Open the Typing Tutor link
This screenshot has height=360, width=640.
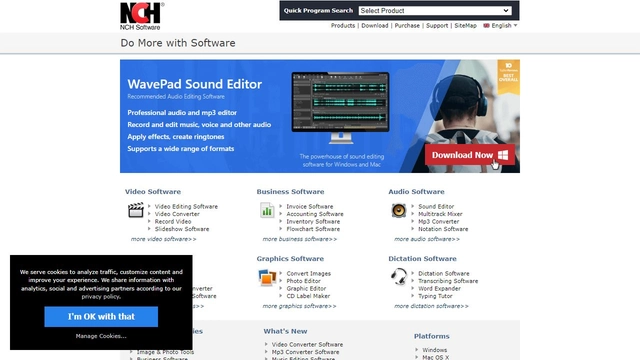(x=435, y=296)
